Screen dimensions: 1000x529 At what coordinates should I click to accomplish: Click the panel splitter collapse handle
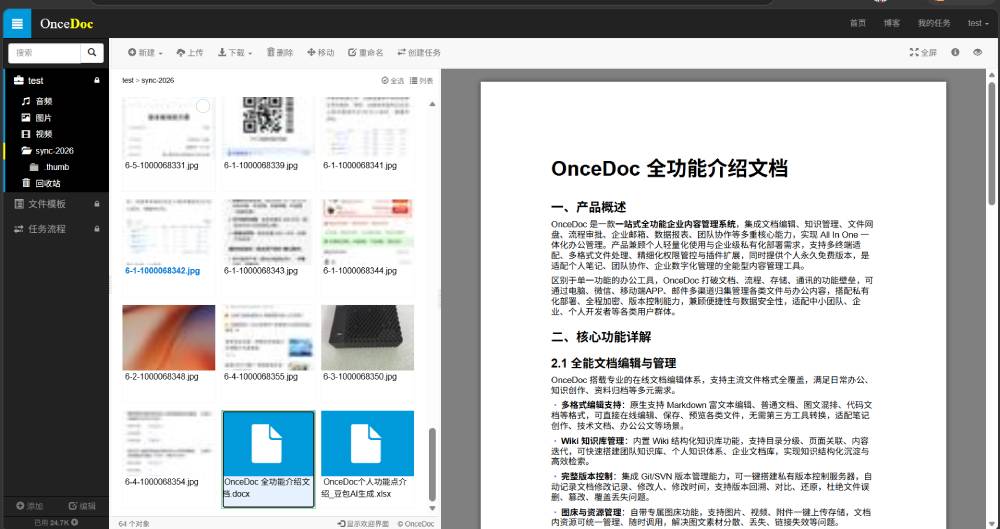(x=439, y=299)
